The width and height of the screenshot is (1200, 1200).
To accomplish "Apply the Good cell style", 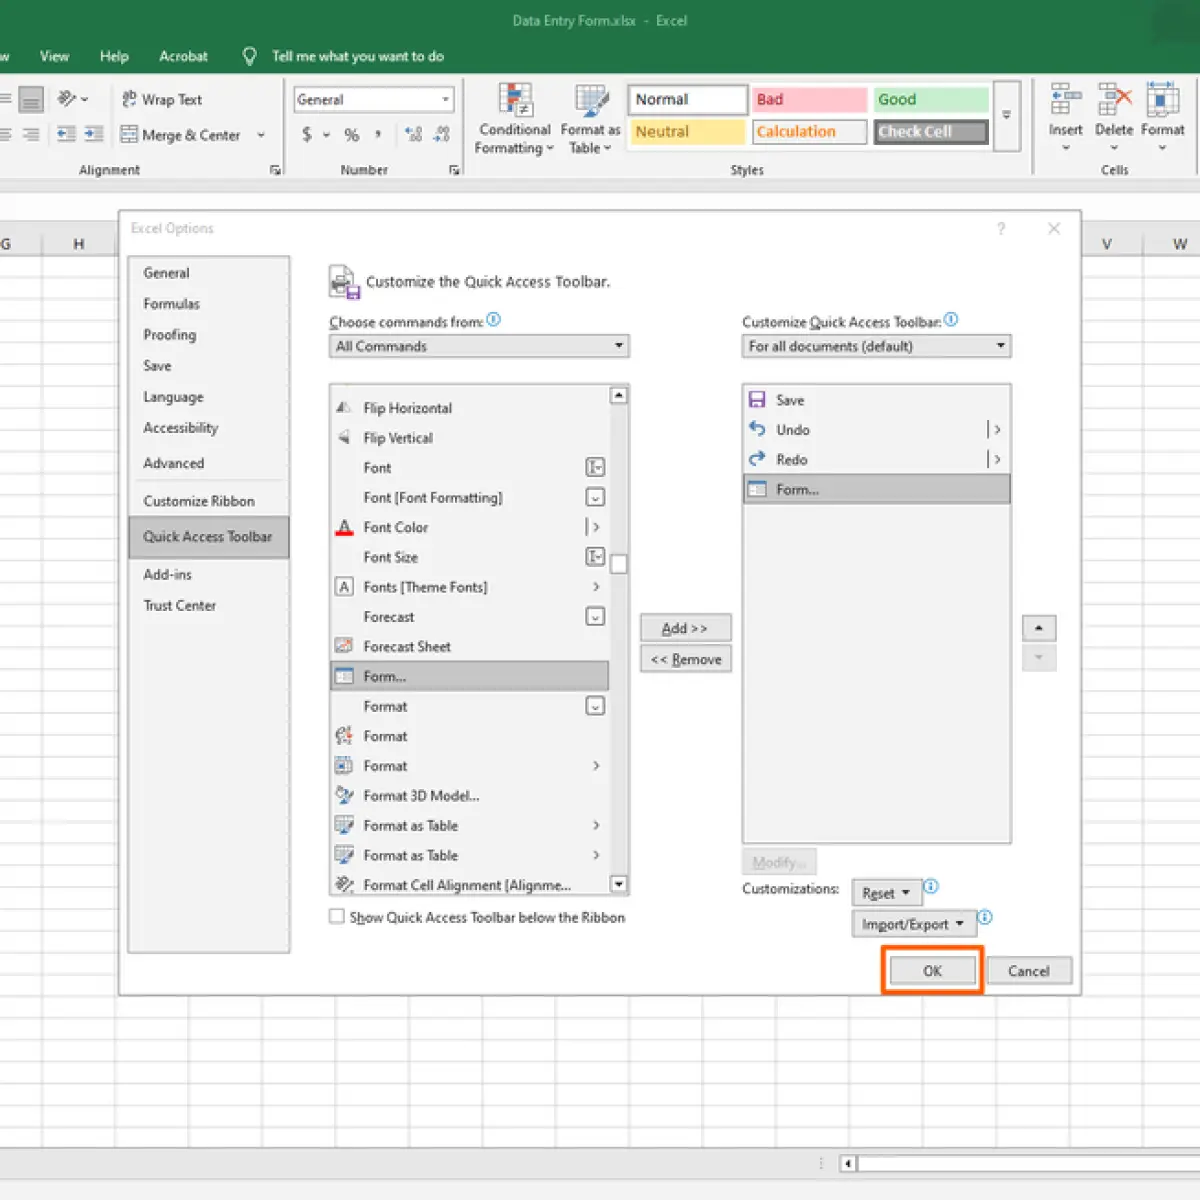I will click(x=931, y=99).
